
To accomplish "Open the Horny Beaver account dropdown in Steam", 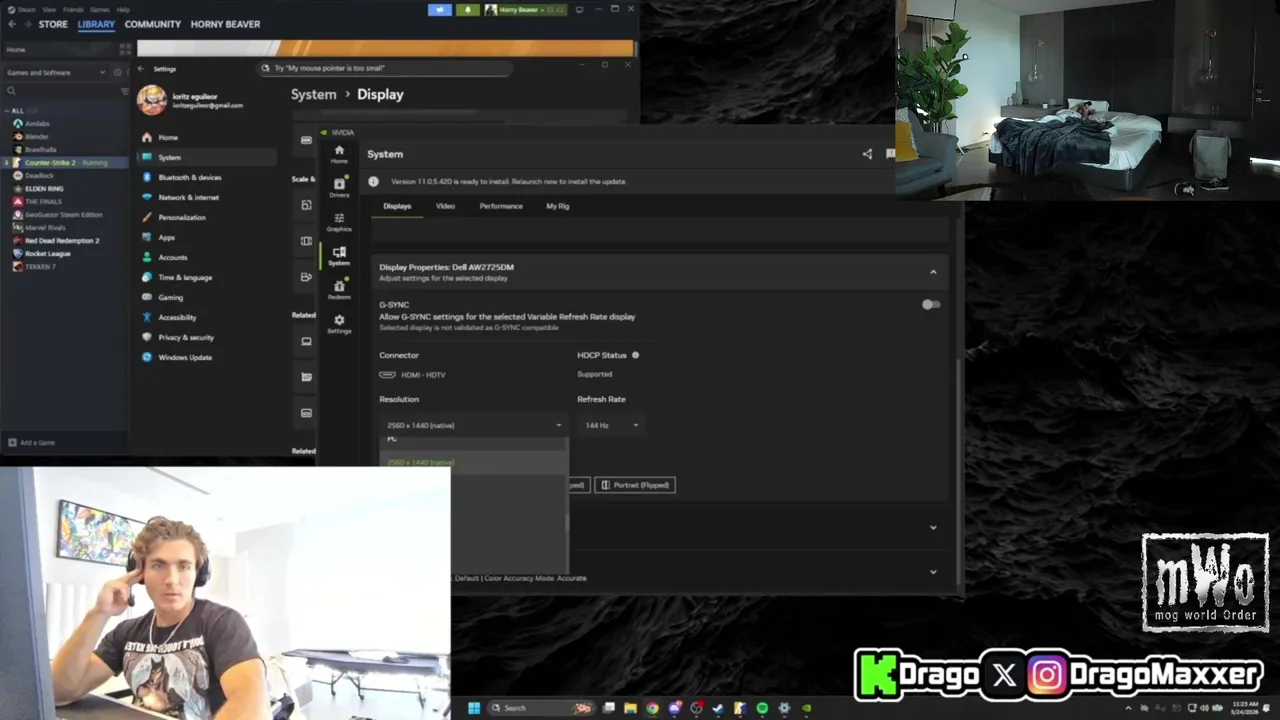I will 525,10.
